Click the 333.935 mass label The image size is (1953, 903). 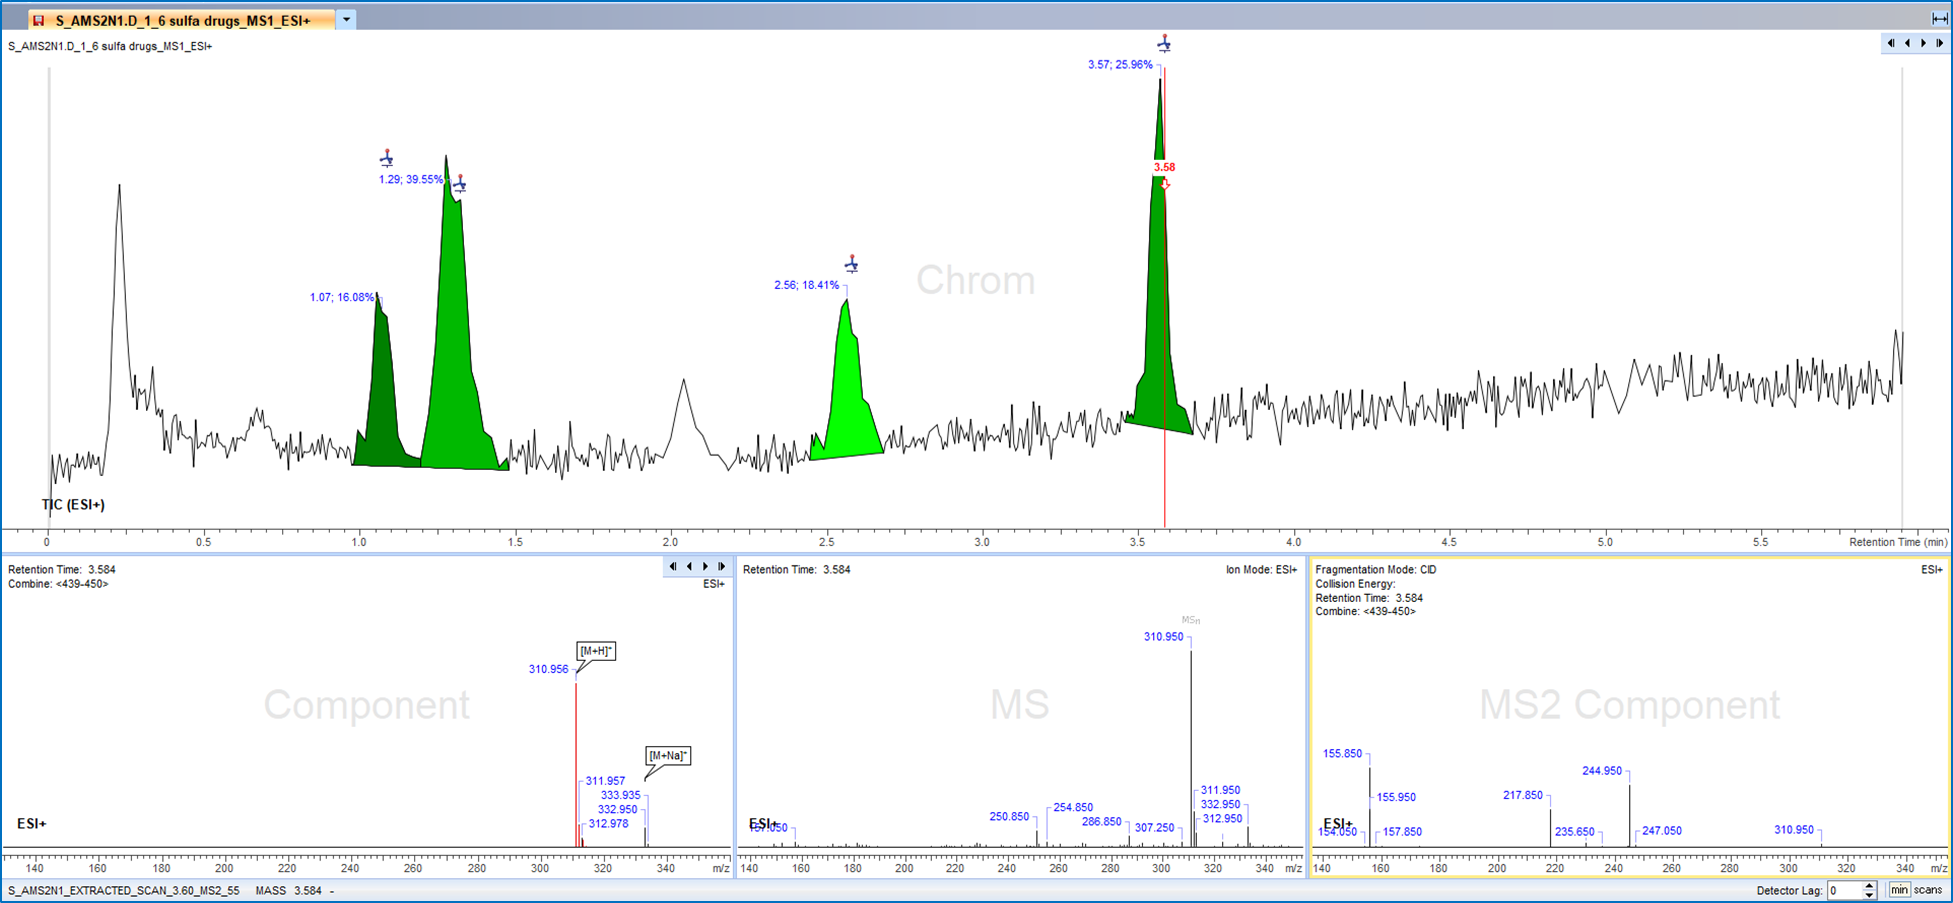click(x=620, y=796)
